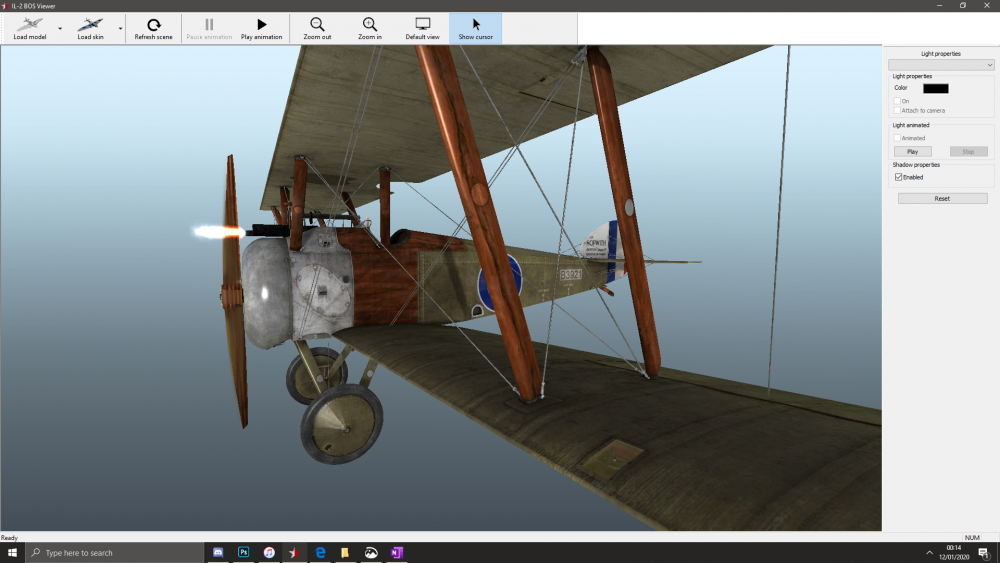Open the Light properties combo box
This screenshot has height=563, width=1000.
pyautogui.click(x=940, y=65)
